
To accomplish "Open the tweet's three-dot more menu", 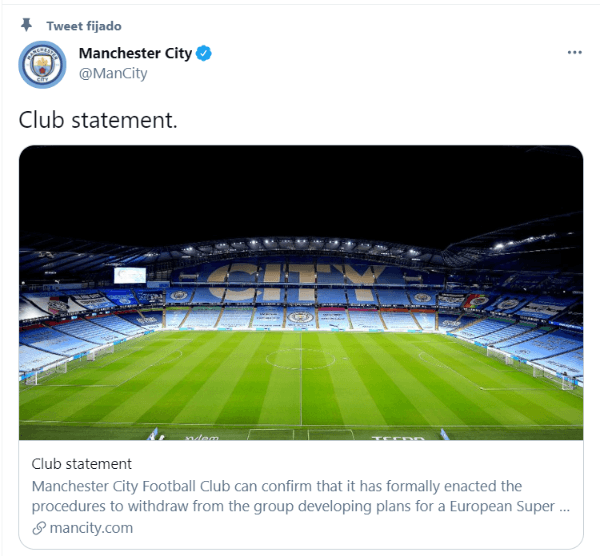I will click(574, 52).
